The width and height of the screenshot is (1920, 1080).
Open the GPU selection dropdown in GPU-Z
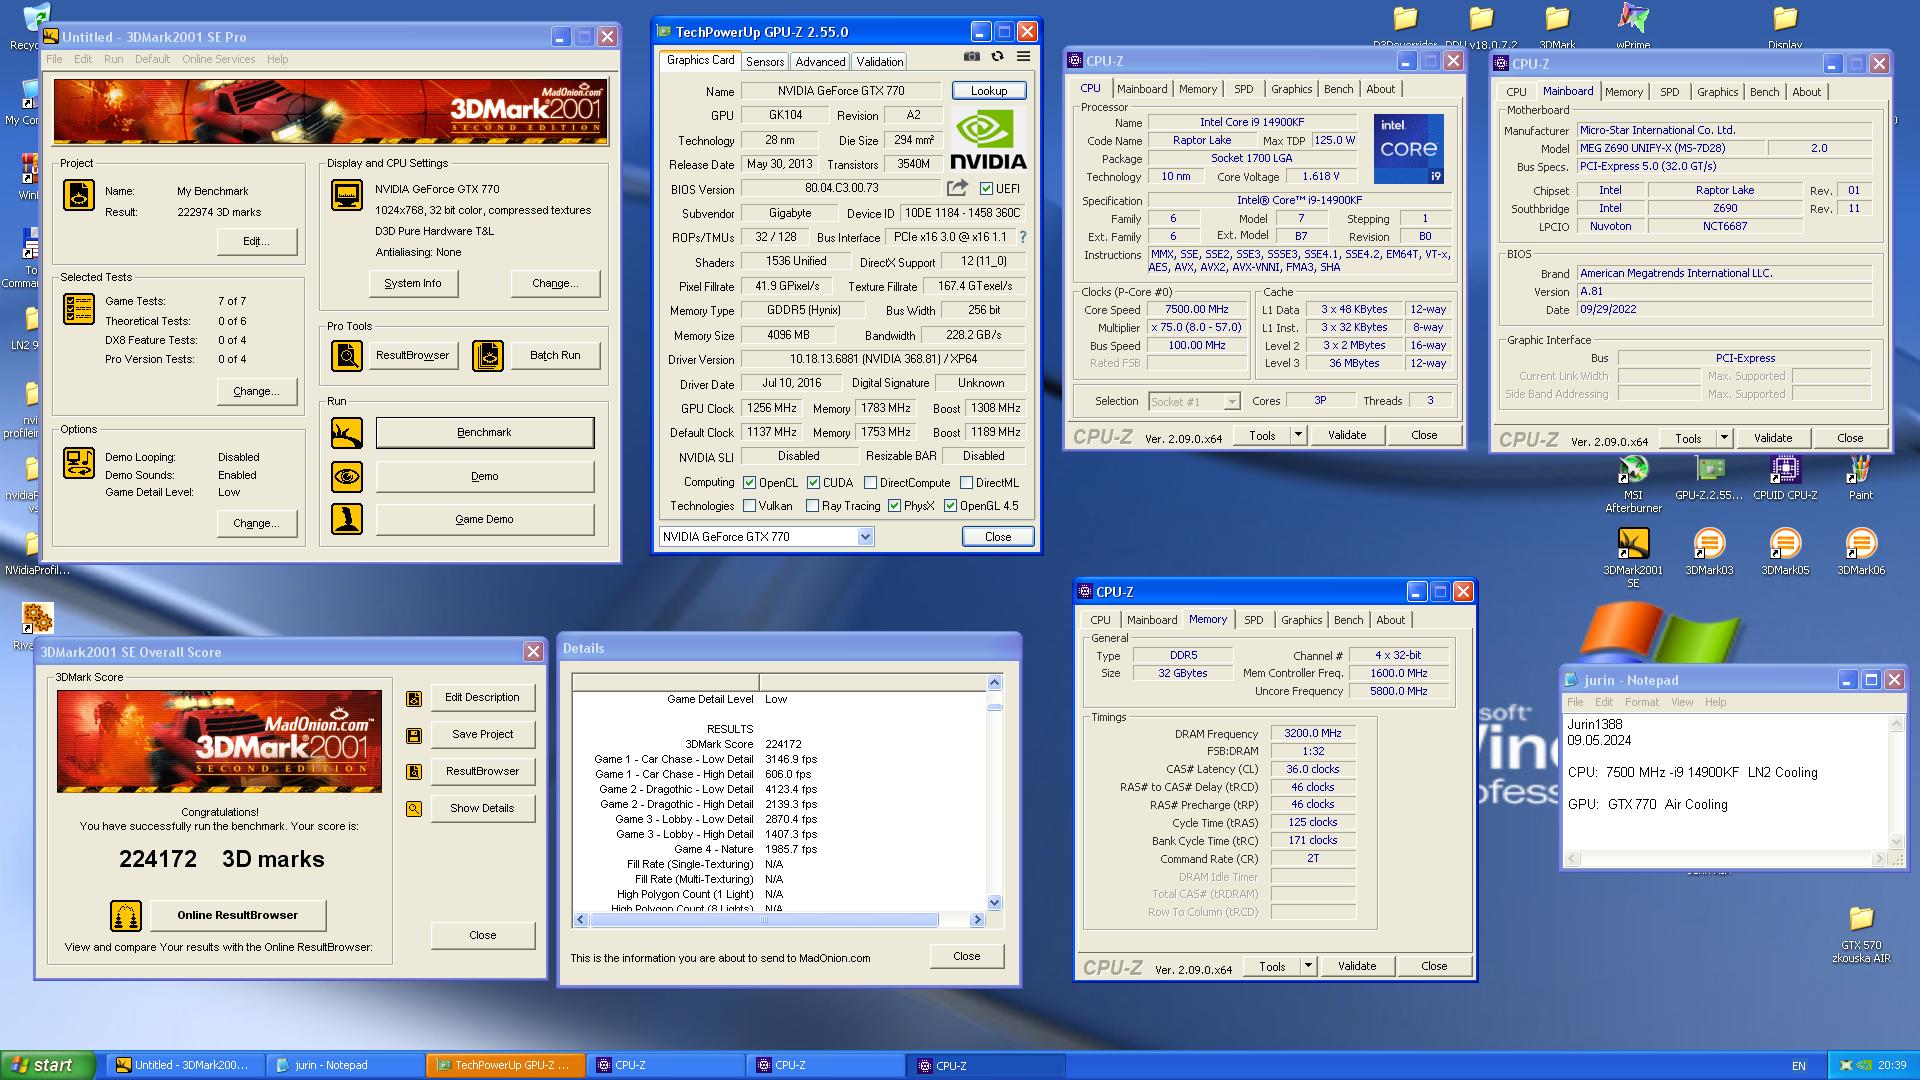click(x=865, y=537)
